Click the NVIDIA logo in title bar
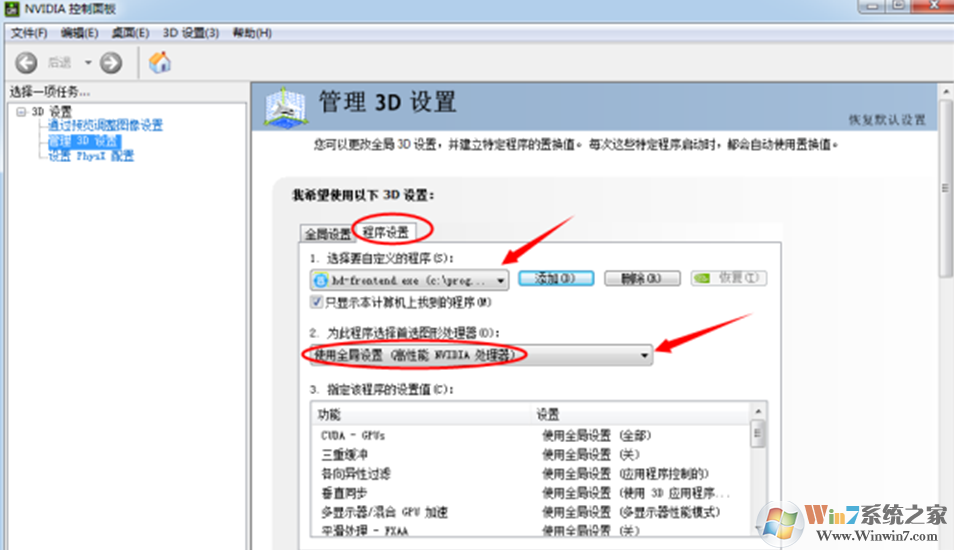The width and height of the screenshot is (954, 550). pos(12,9)
